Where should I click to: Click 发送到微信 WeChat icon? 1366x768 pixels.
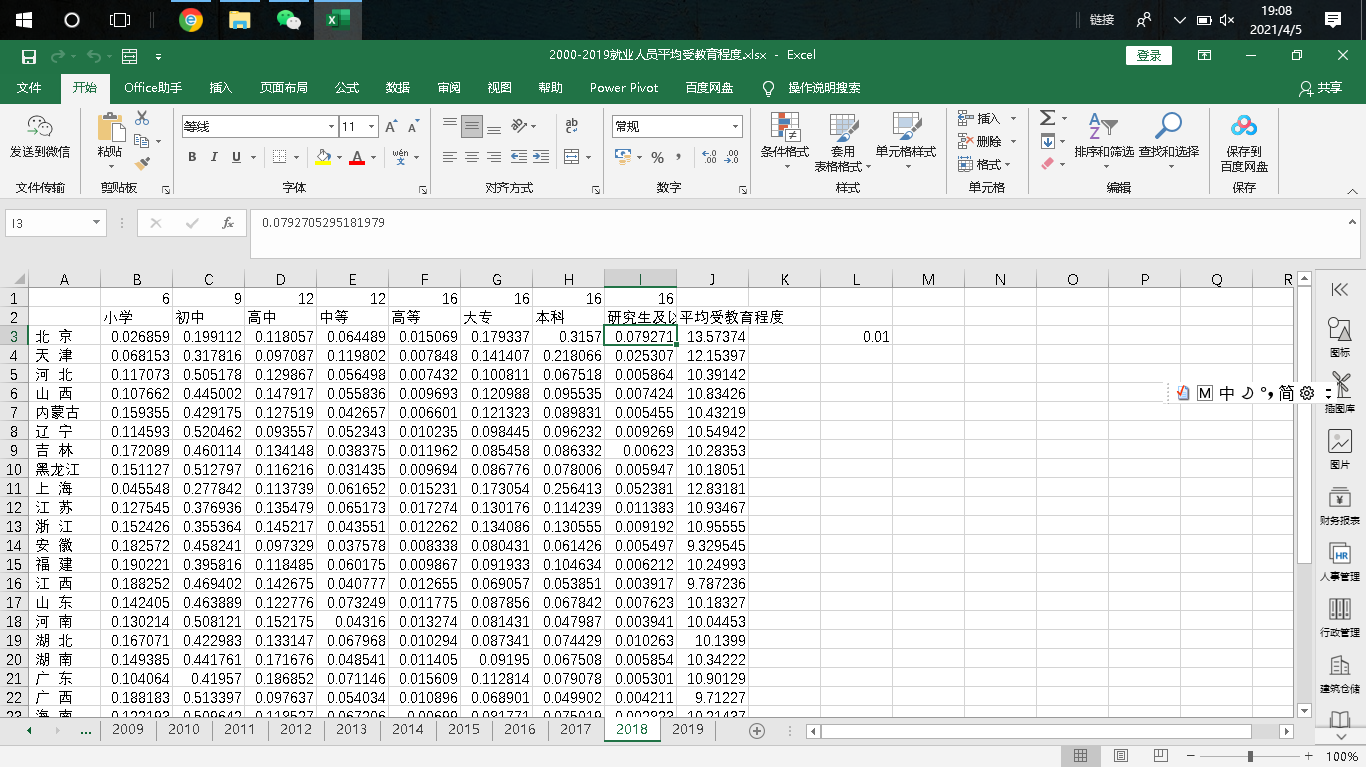pyautogui.click(x=40, y=138)
